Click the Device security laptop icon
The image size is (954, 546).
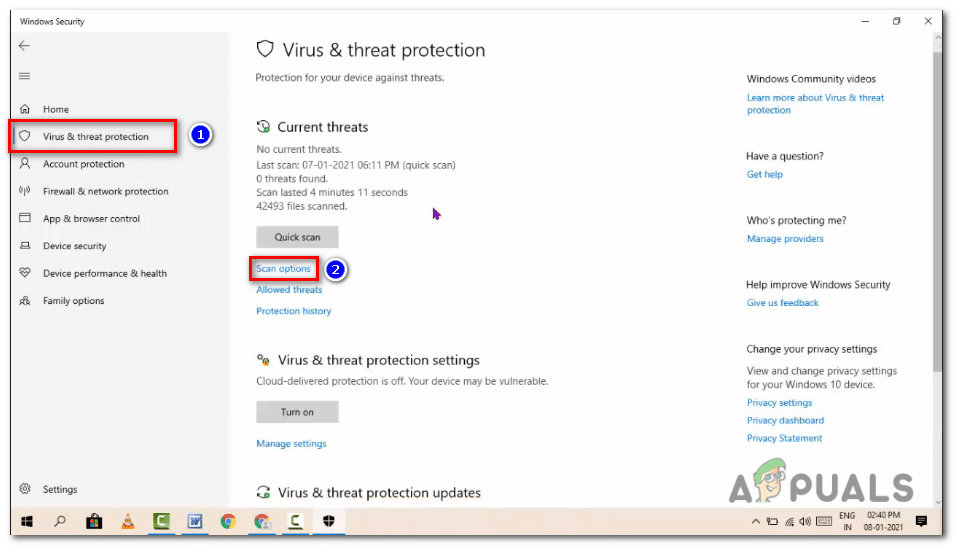pos(25,246)
